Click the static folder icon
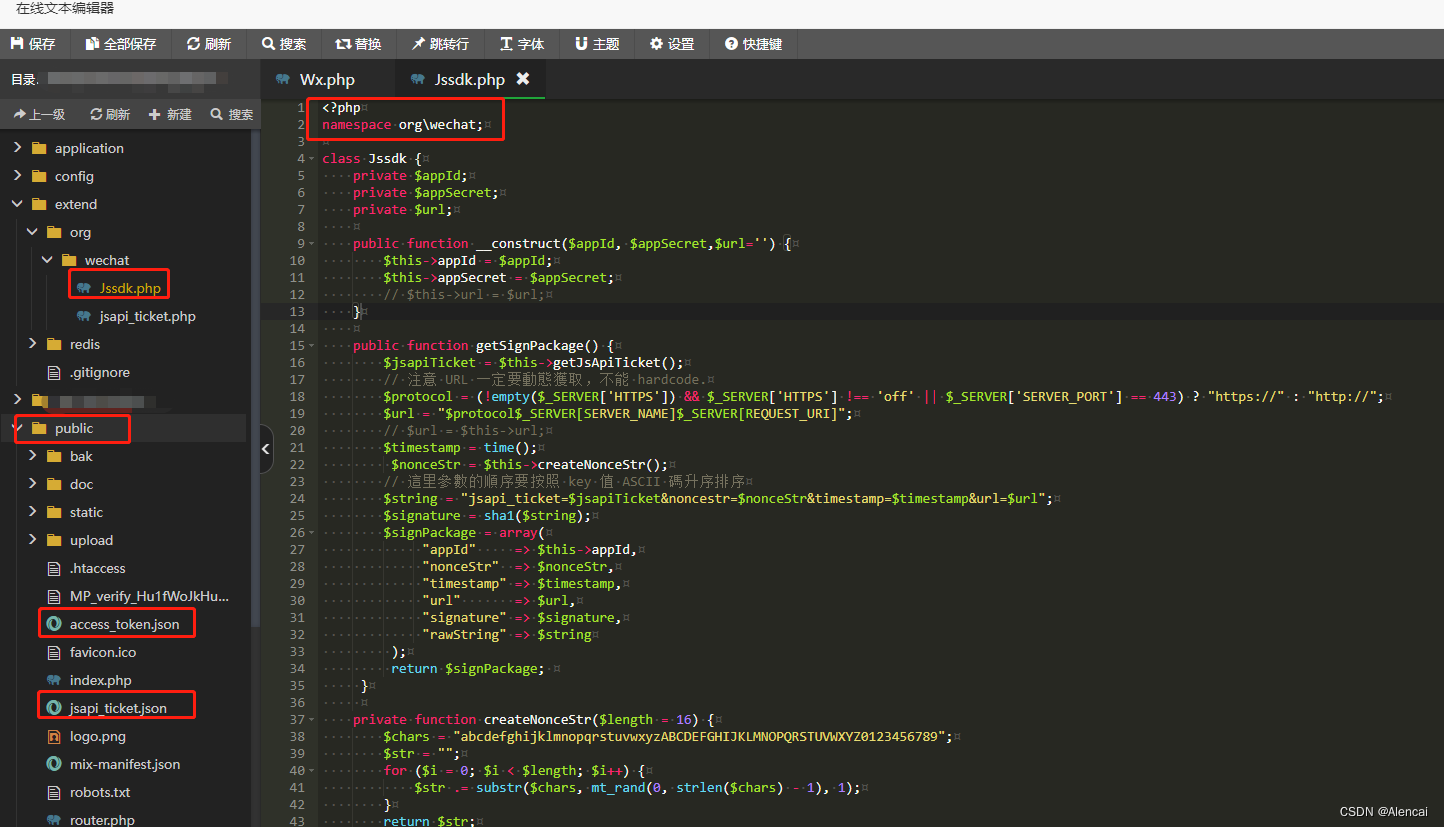Viewport: 1444px width, 827px height. pyautogui.click(x=54, y=512)
